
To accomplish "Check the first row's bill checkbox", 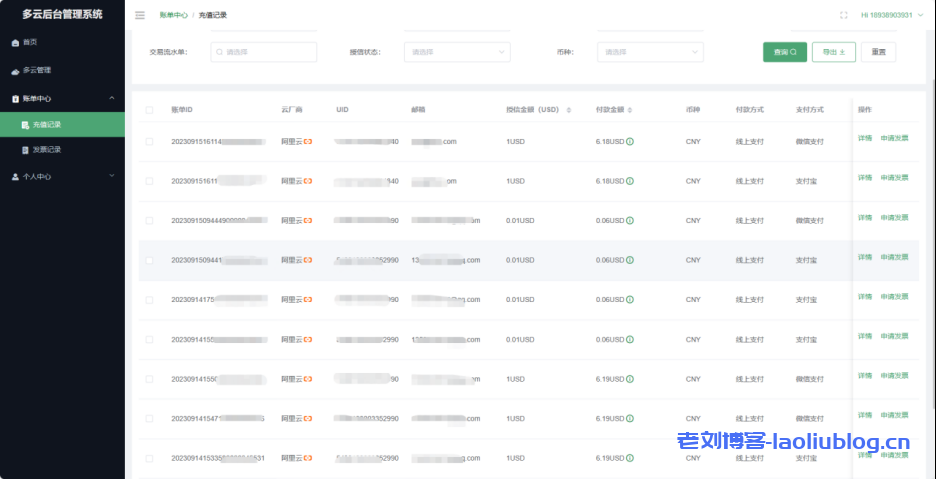I will pos(150,142).
